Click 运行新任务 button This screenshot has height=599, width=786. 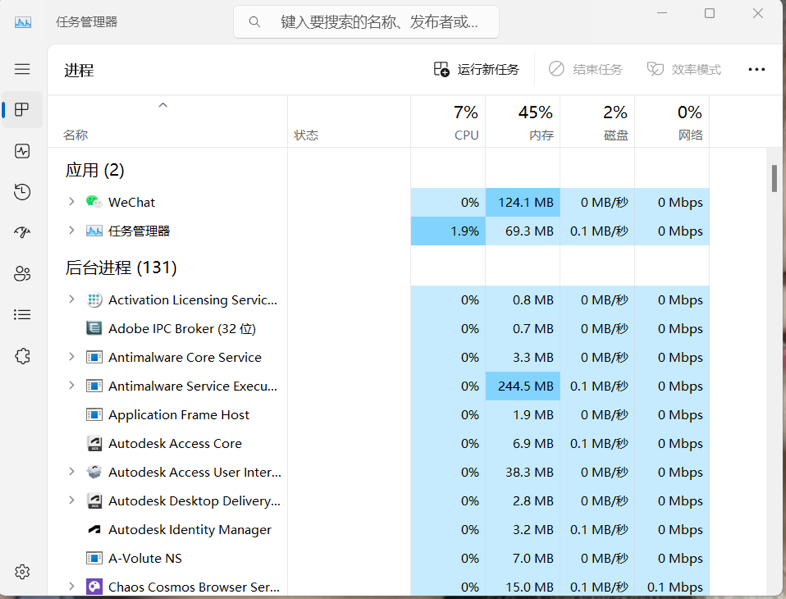[x=476, y=69]
